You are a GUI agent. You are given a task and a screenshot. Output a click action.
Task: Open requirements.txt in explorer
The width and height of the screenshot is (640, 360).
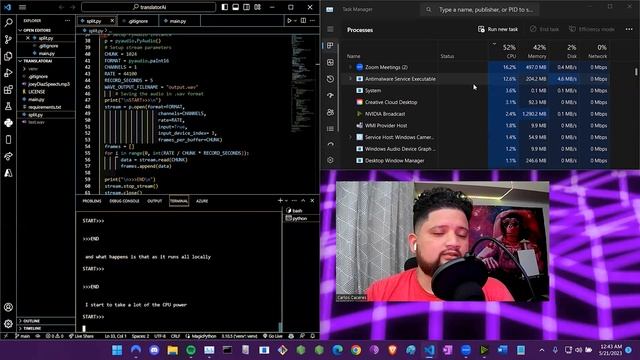pyautogui.click(x=46, y=107)
